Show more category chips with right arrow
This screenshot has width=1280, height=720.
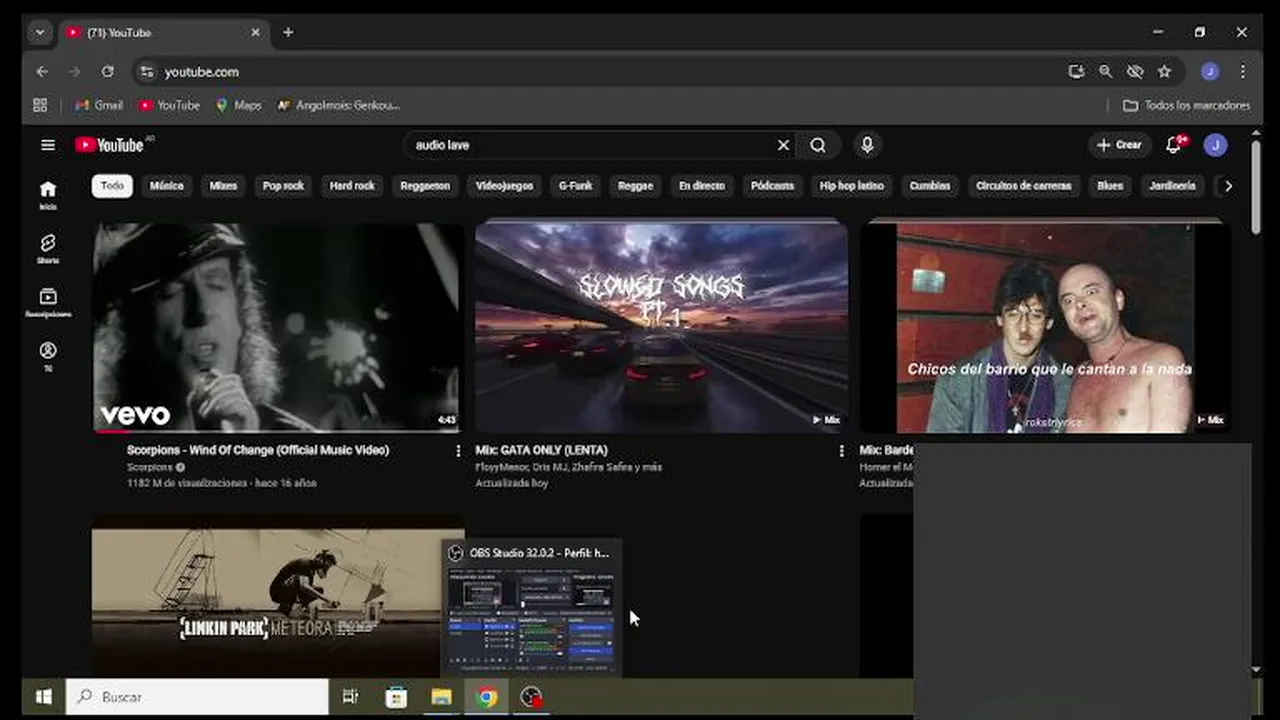pos(1228,186)
